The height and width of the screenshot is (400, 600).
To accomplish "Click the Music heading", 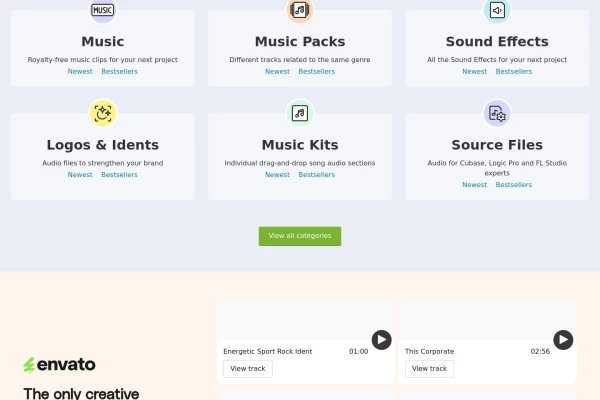I will tap(103, 41).
